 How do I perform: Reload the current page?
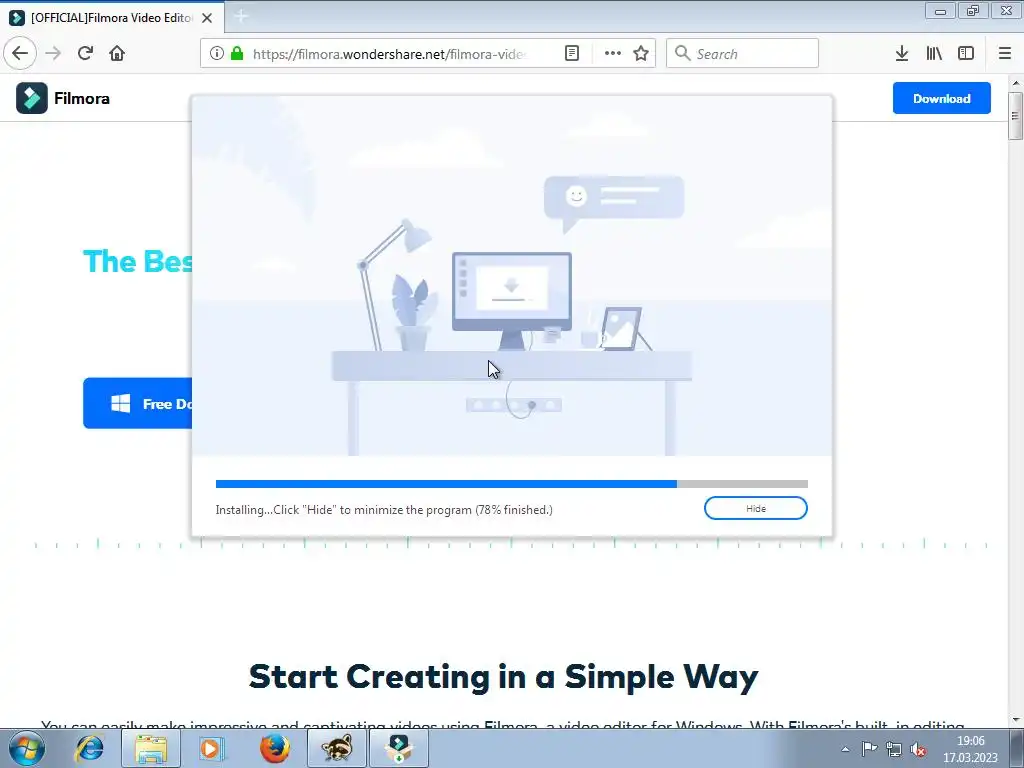[85, 53]
